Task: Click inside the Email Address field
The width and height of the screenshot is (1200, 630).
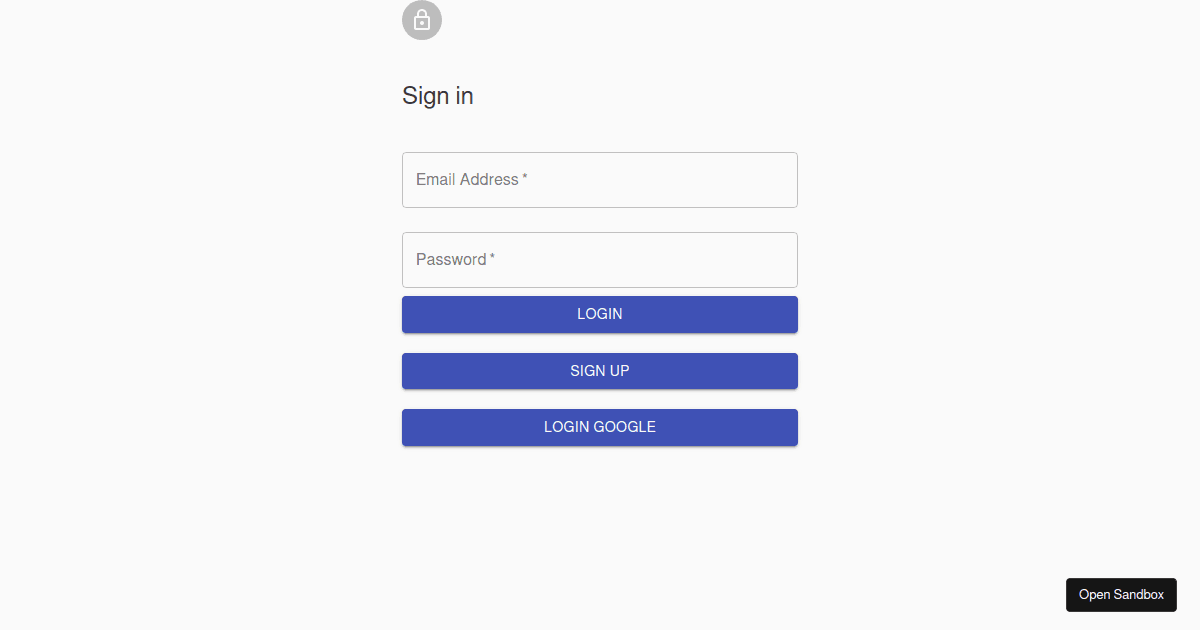Action: tap(599, 180)
